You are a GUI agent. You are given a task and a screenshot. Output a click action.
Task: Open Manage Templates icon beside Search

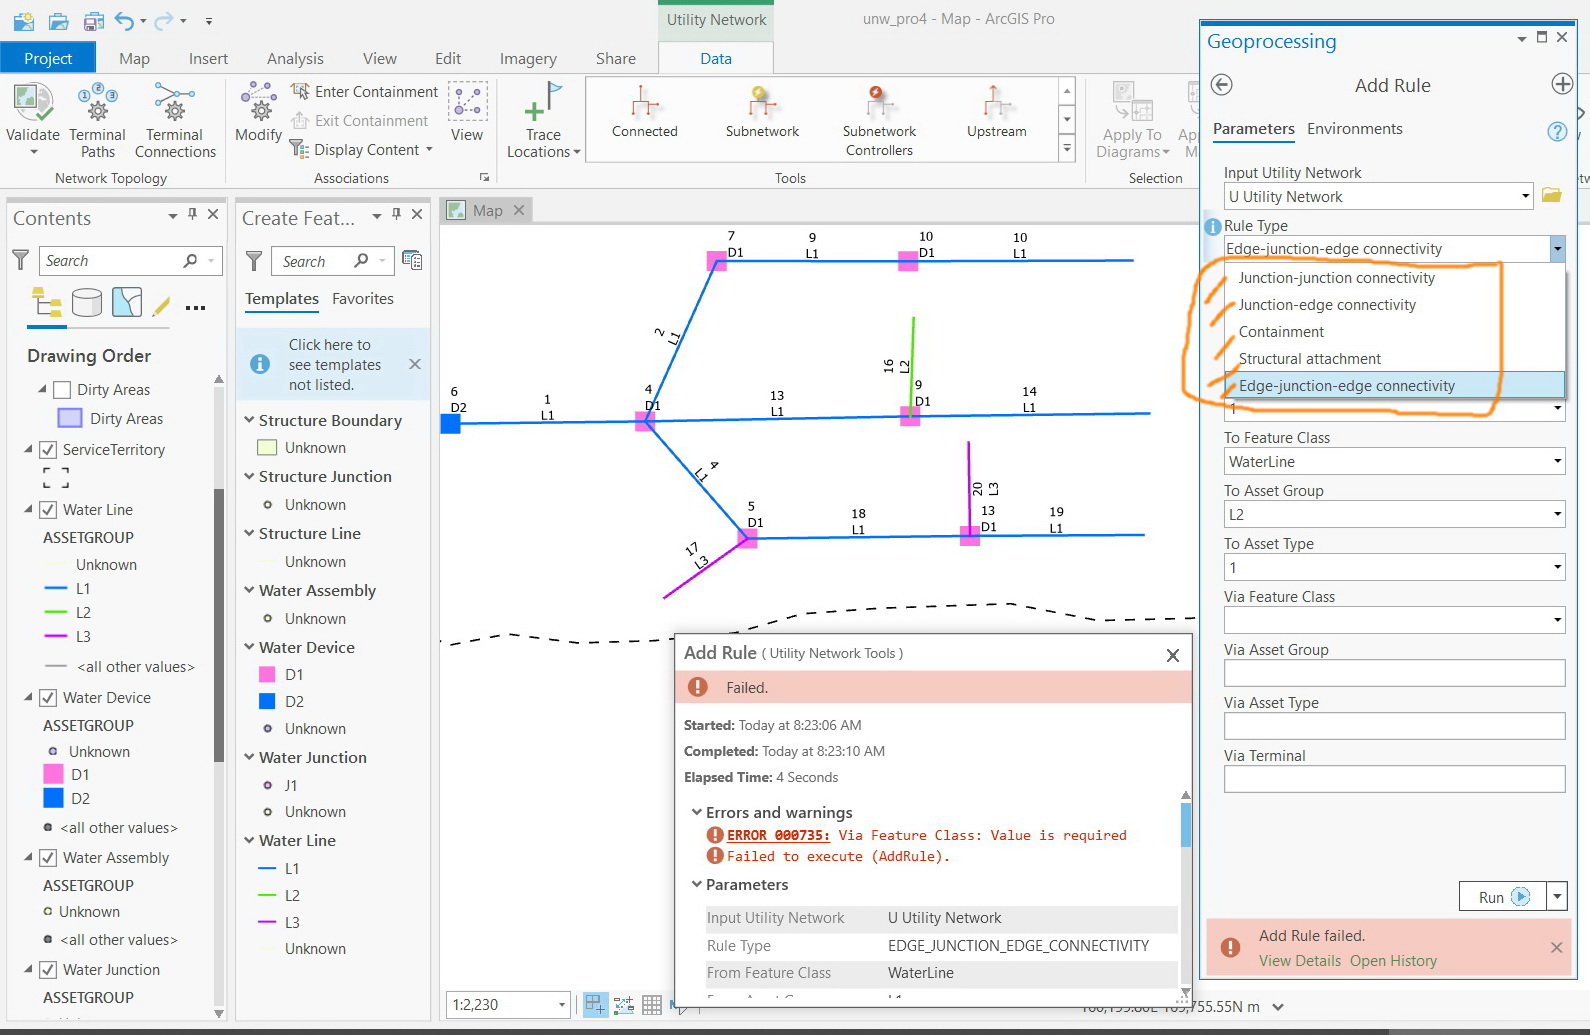pos(412,260)
